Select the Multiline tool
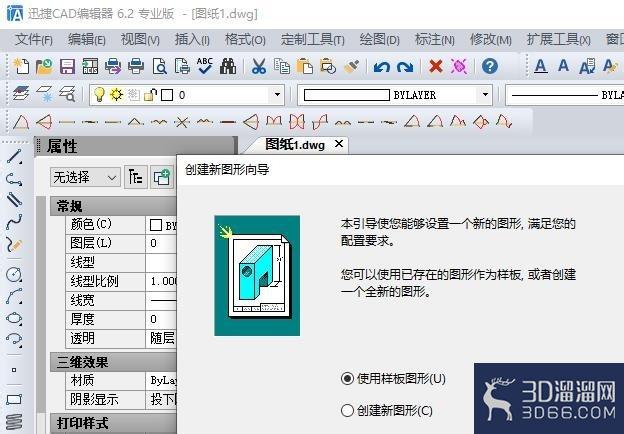The width and height of the screenshot is (624, 434). pos(14,200)
